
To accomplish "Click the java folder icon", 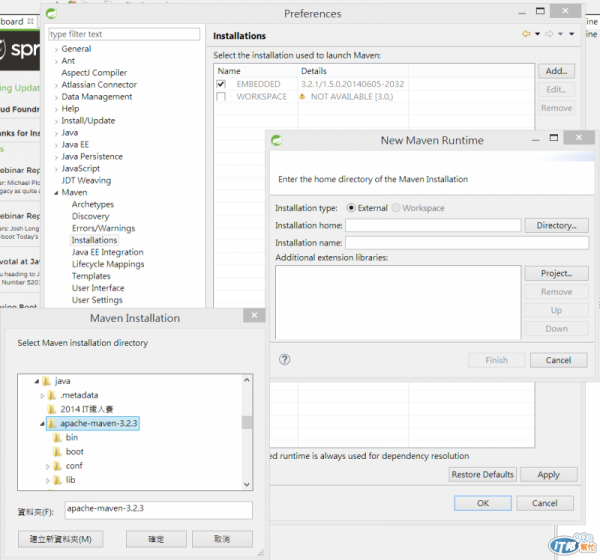I will coord(46,381).
